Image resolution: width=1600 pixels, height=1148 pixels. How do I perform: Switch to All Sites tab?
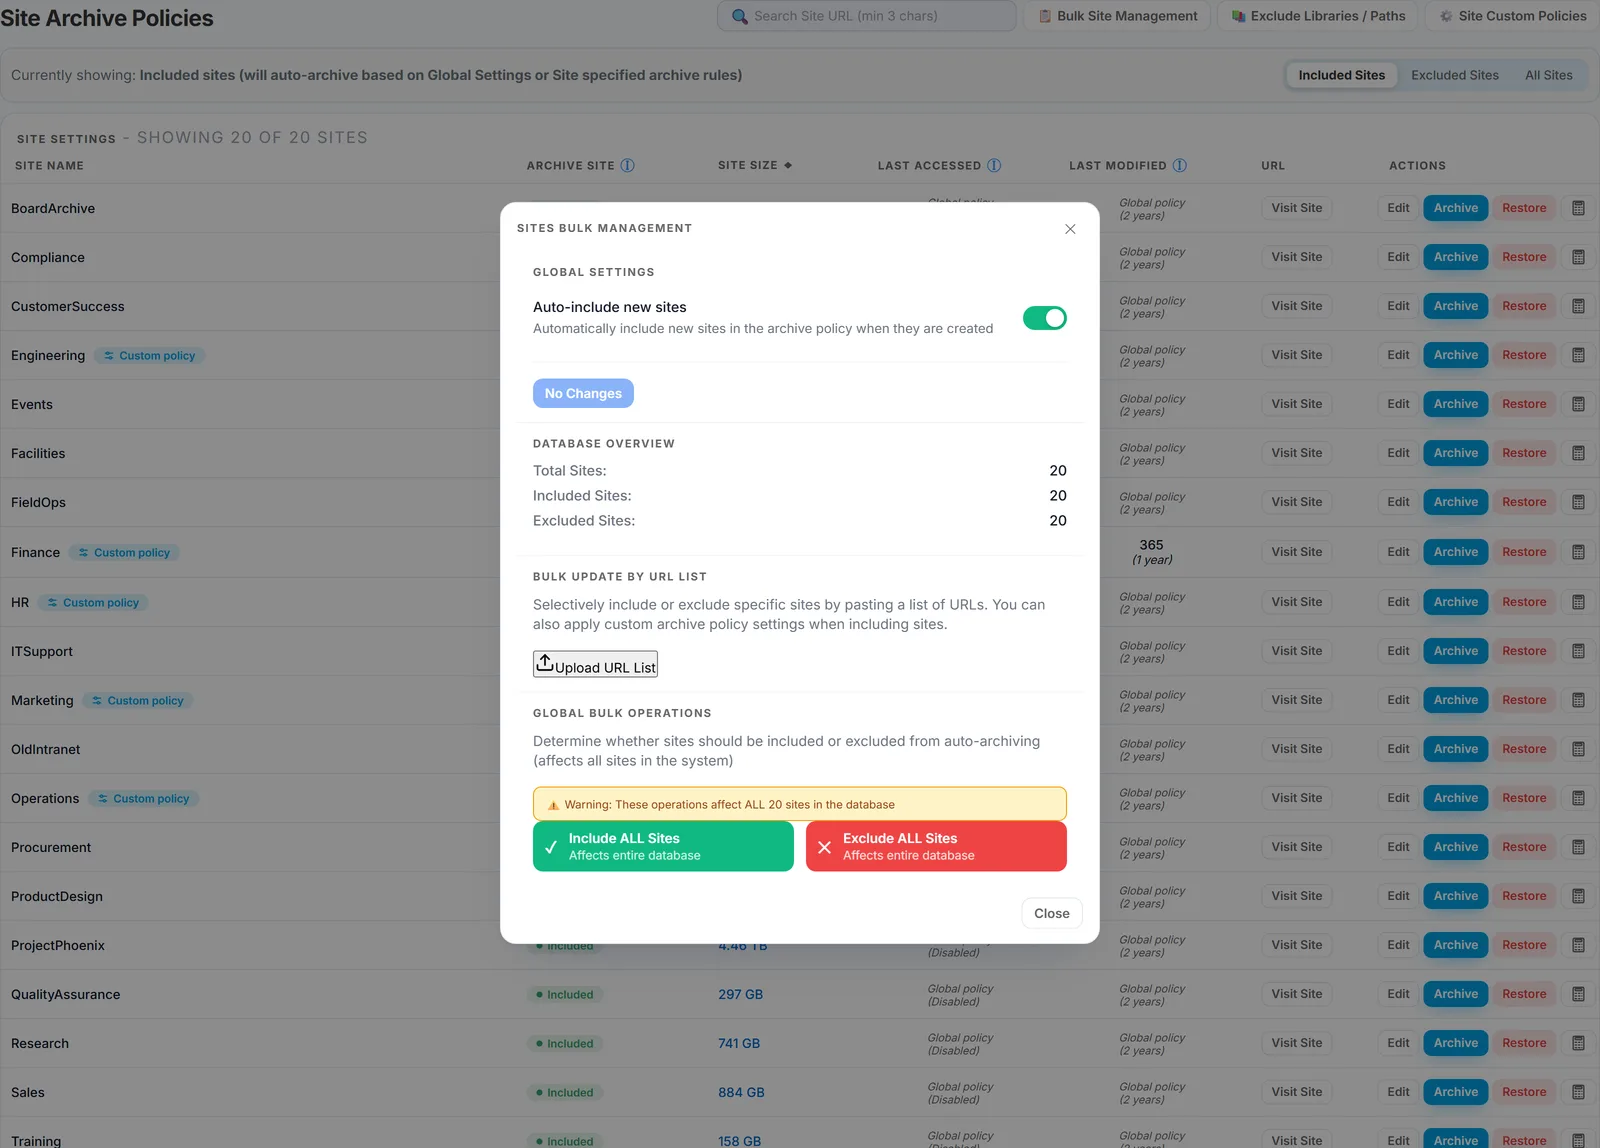(x=1548, y=75)
